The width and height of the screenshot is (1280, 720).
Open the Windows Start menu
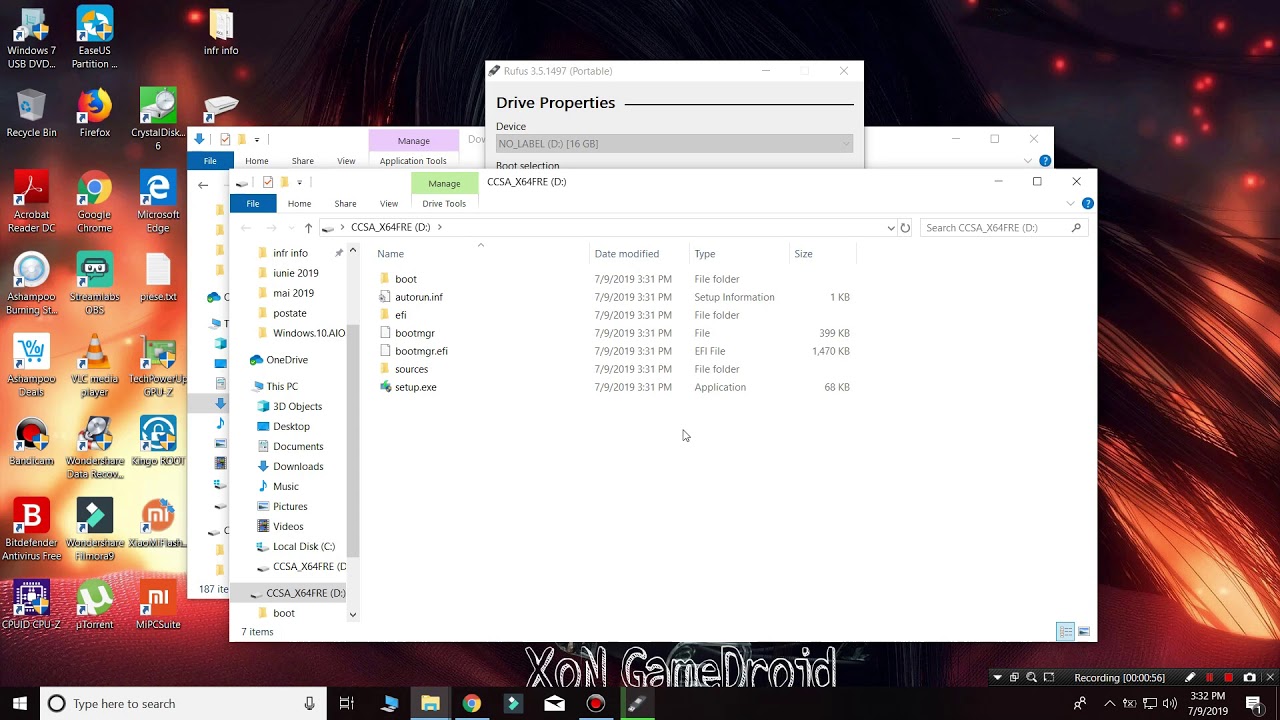[x=20, y=703]
